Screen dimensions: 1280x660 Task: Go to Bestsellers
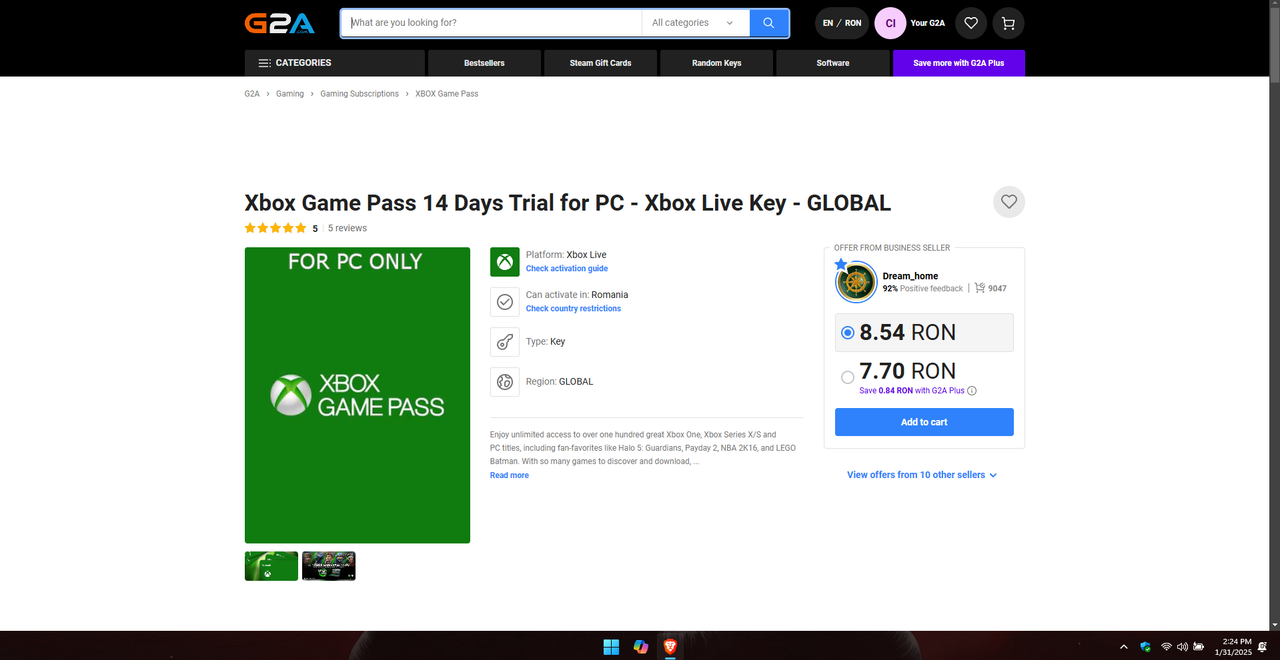pyautogui.click(x=484, y=63)
